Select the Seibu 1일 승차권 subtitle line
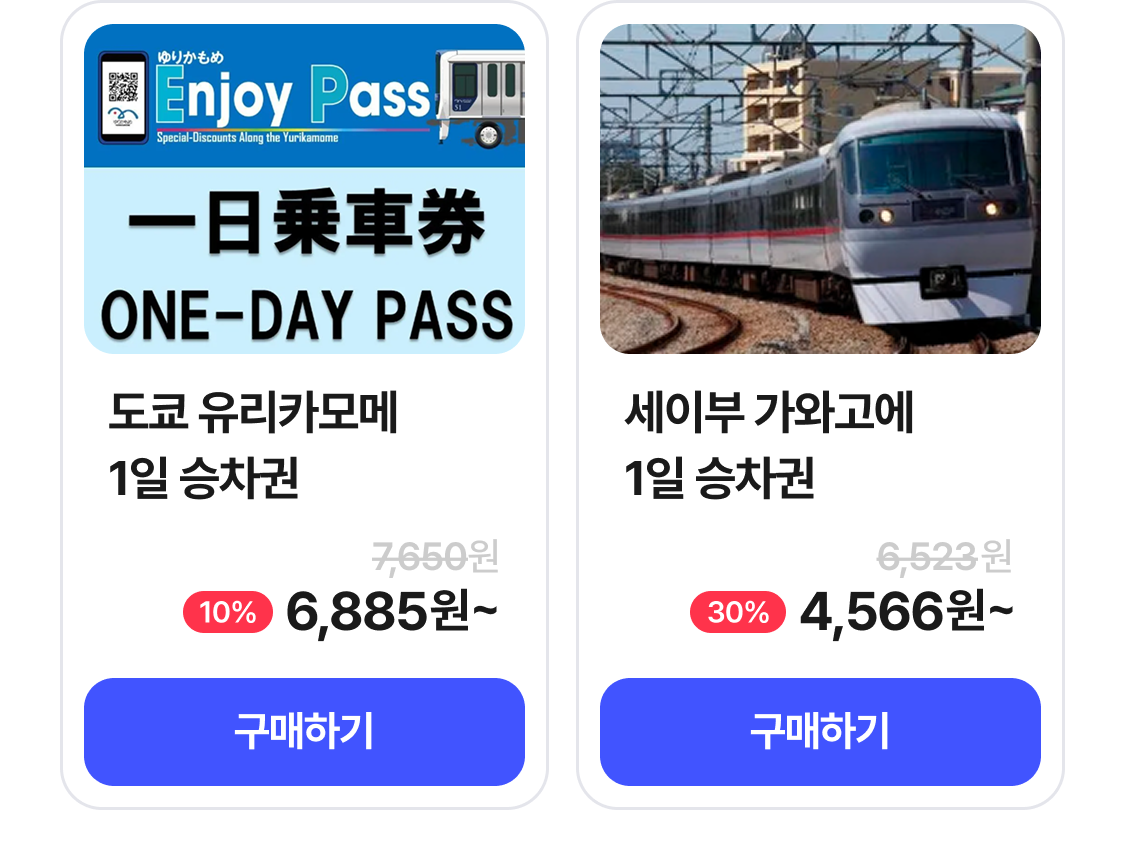1125x846 pixels. (x=719, y=479)
